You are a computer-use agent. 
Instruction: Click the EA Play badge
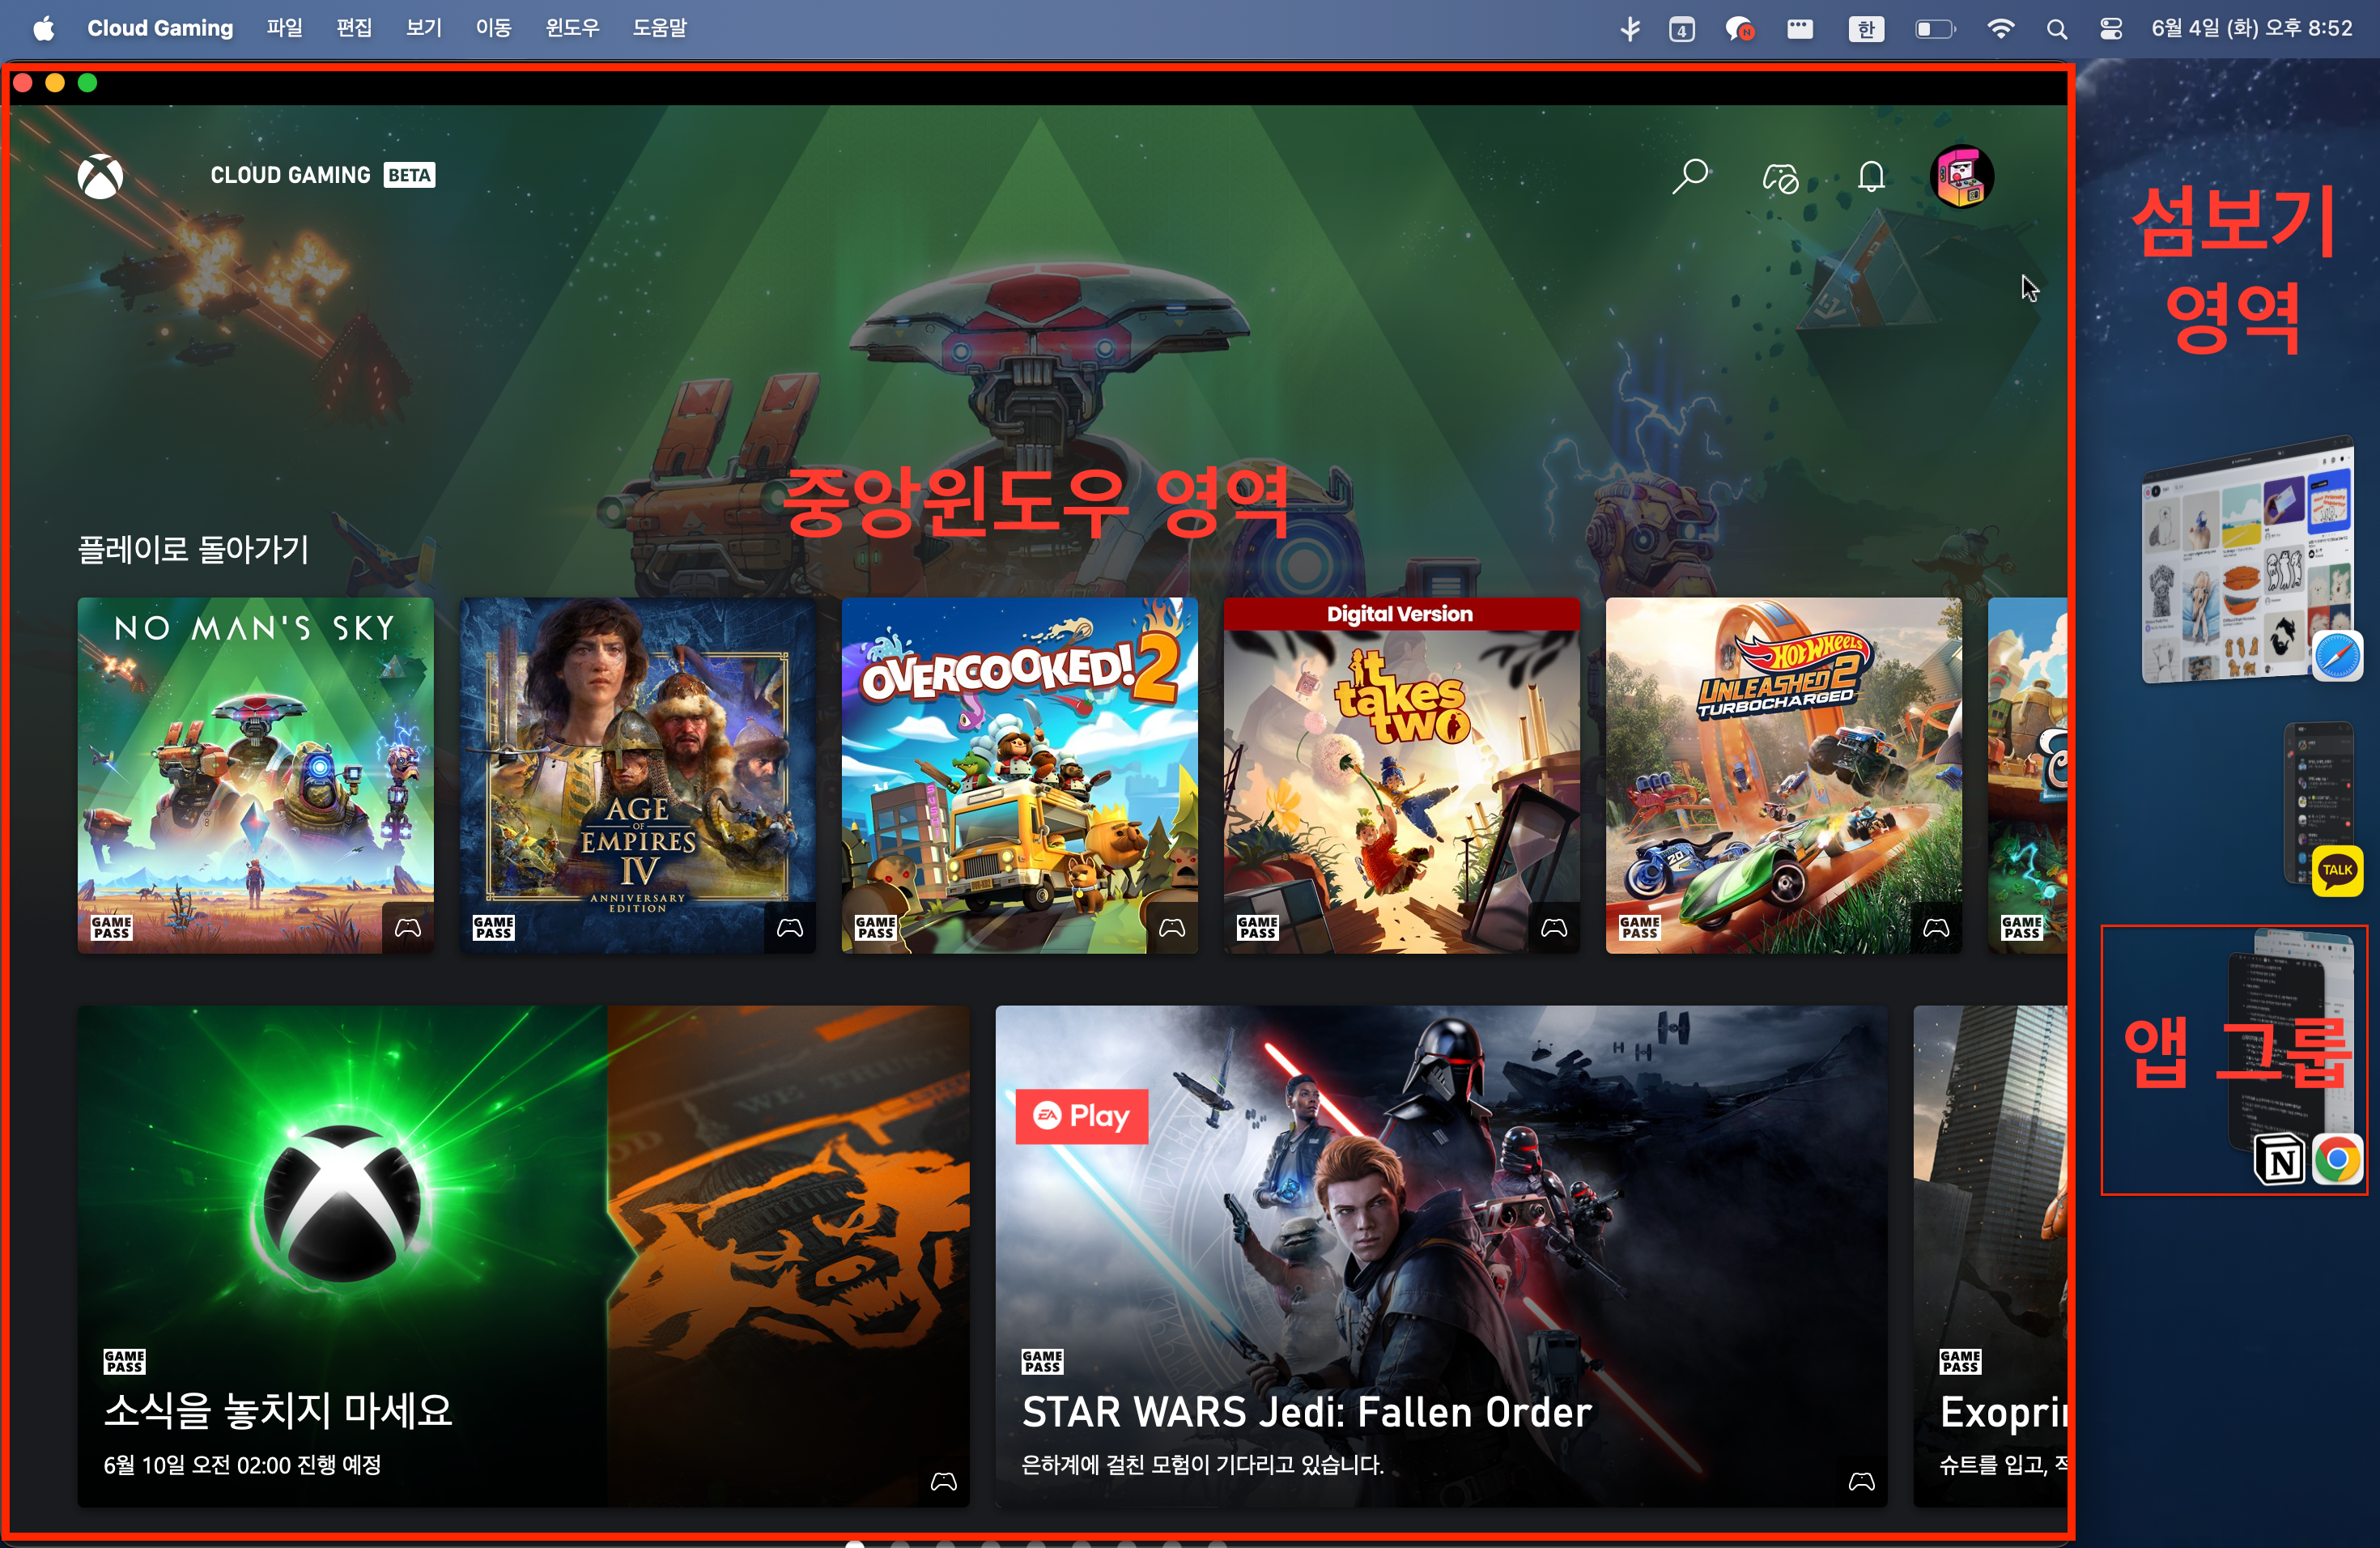(x=1081, y=1116)
